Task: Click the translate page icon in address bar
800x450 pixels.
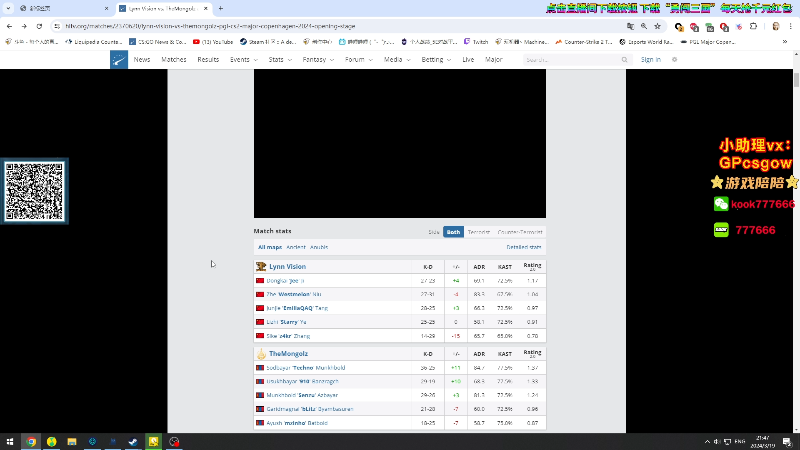Action: [631, 26]
